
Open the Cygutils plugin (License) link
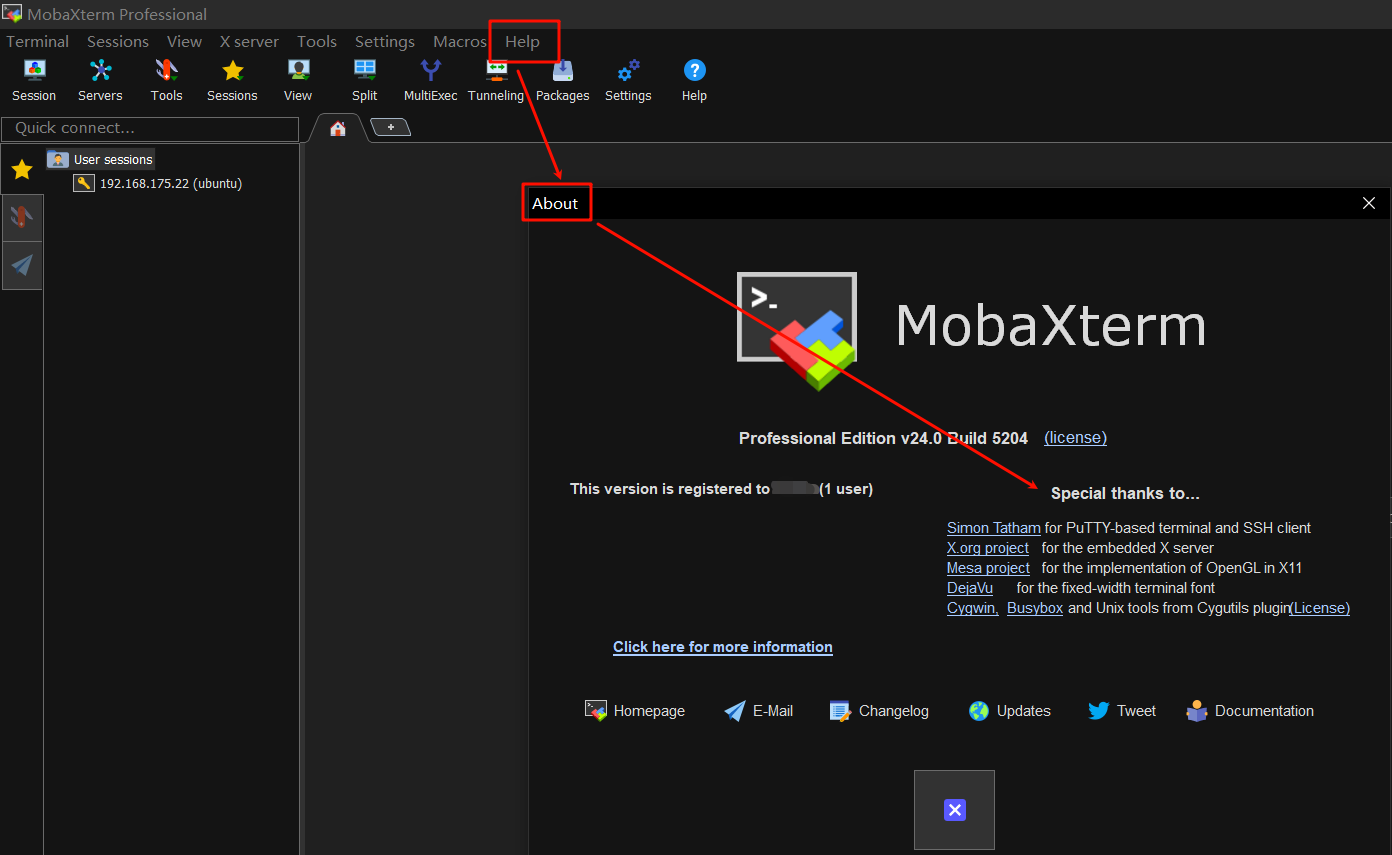[1320, 608]
